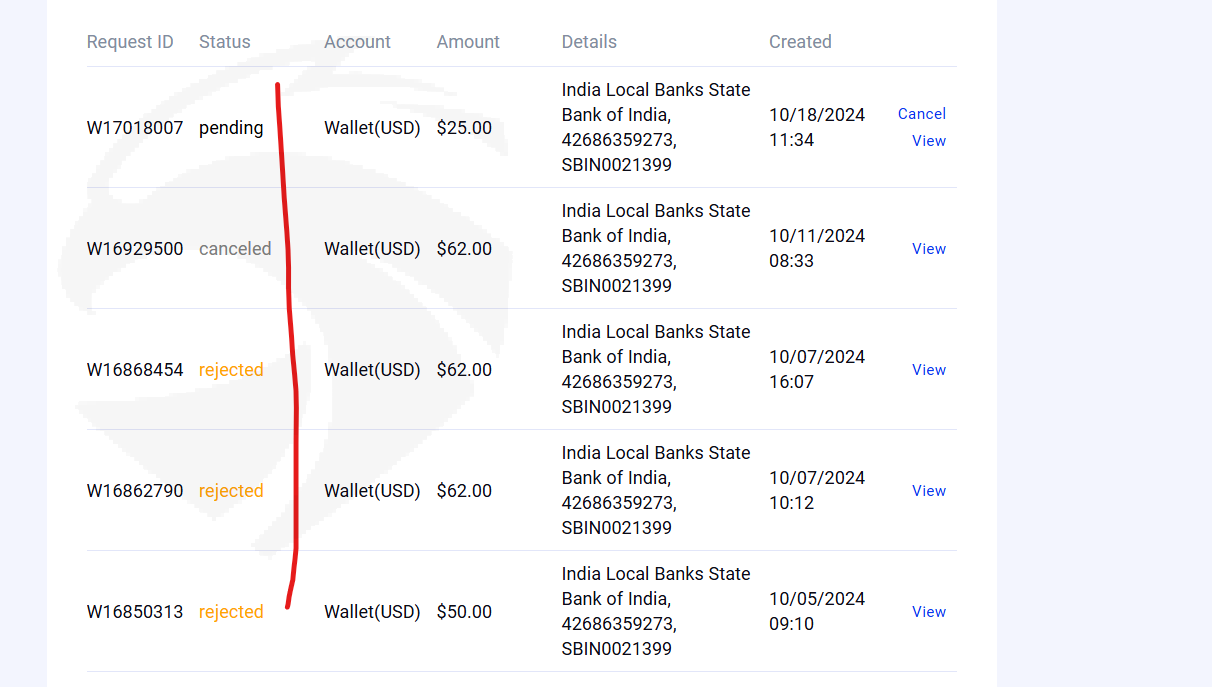Screen dimensions: 1212x687
Task: Click the $50.00 amount cell
Action: tap(464, 612)
